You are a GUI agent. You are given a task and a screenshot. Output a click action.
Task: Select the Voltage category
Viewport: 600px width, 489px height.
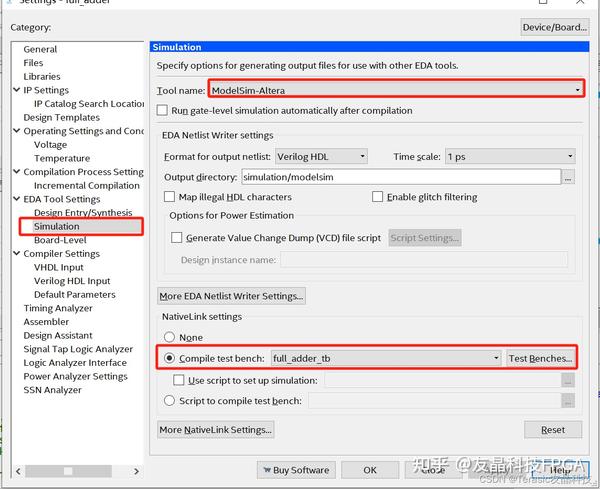pos(51,145)
